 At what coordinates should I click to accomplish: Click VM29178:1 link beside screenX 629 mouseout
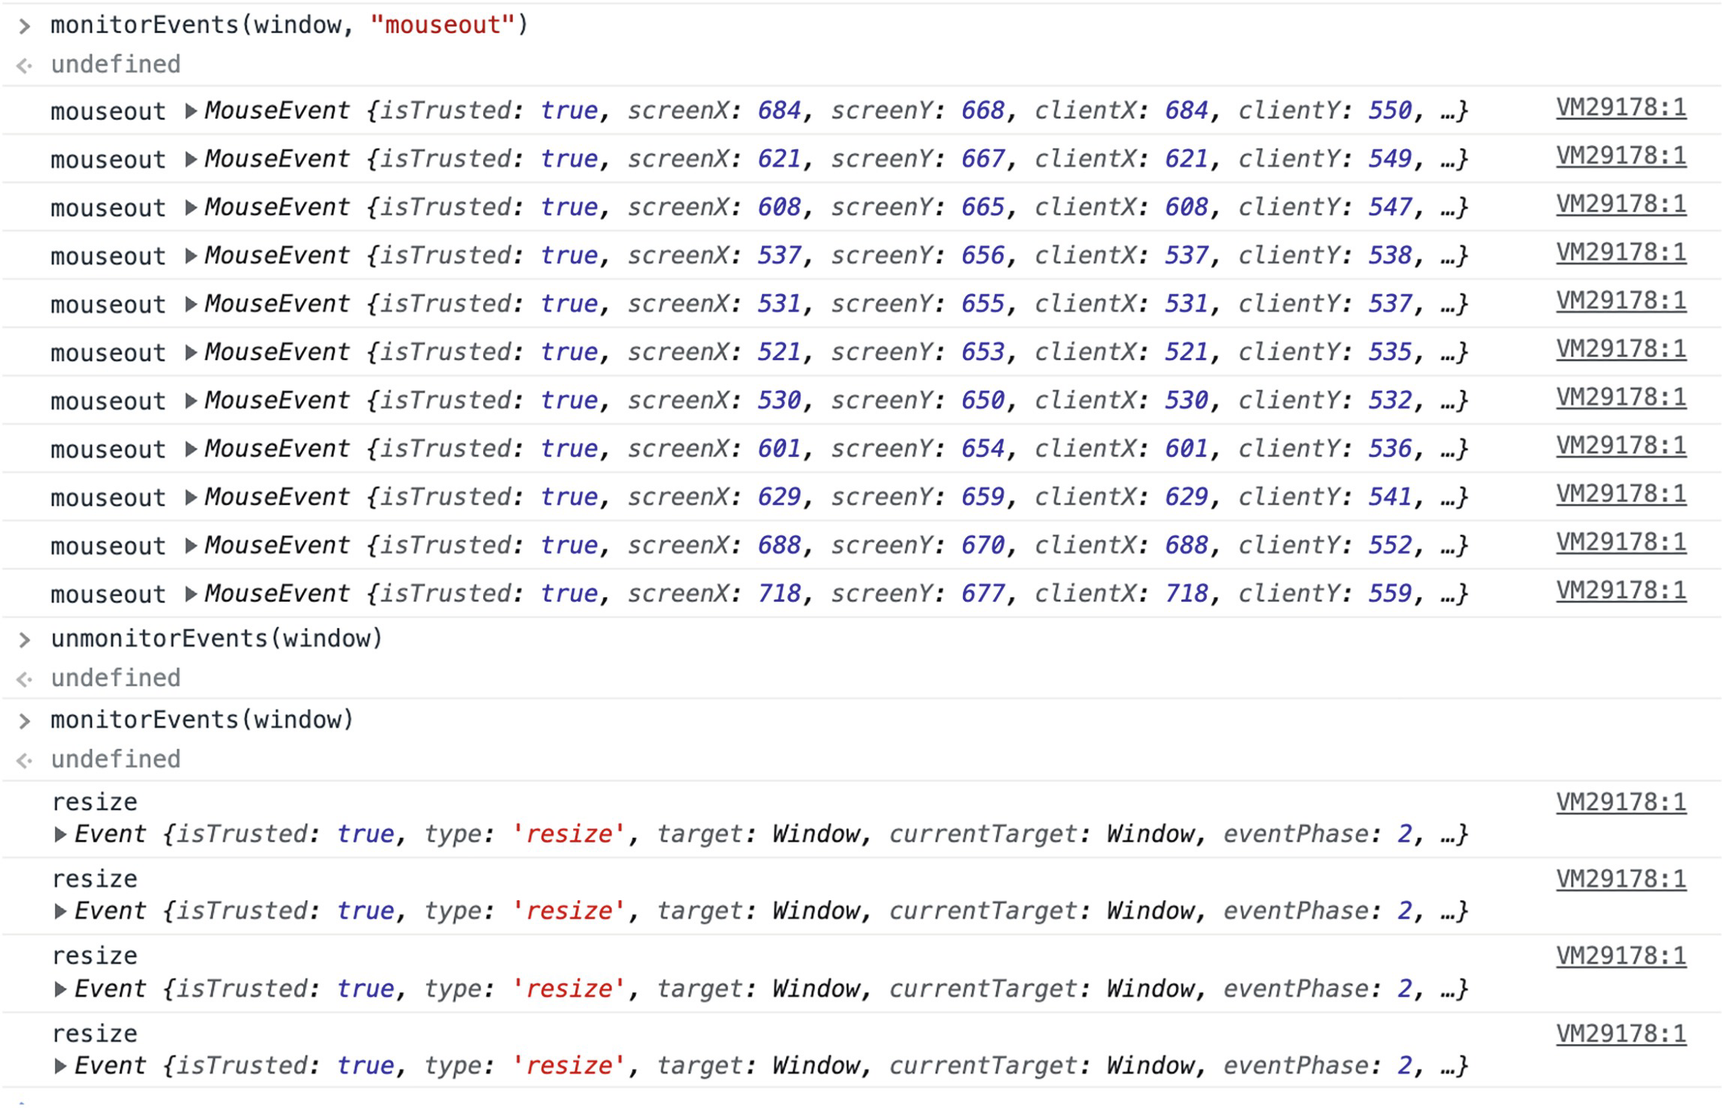(1620, 494)
